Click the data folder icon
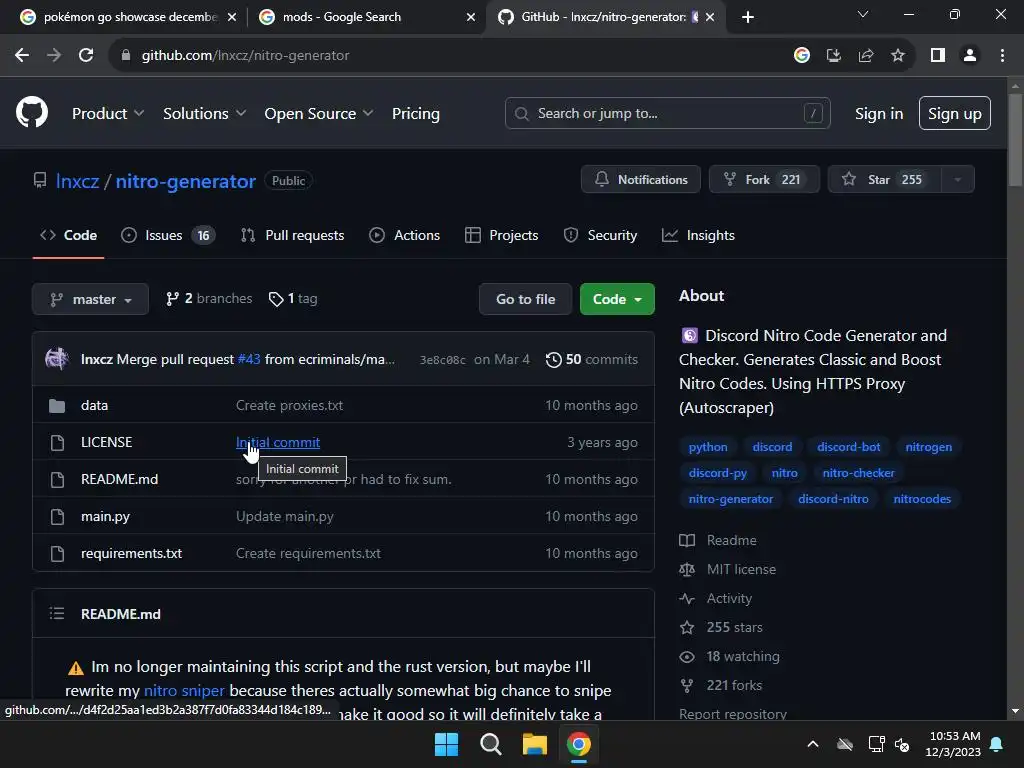The height and width of the screenshot is (768, 1024). (57, 406)
